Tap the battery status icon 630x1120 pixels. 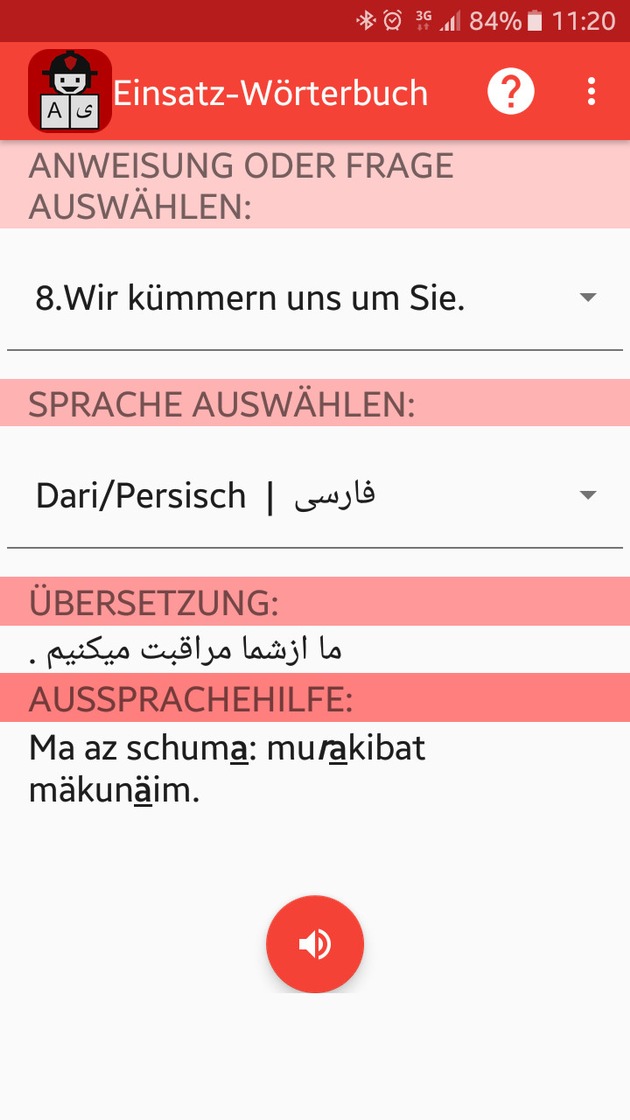click(537, 20)
